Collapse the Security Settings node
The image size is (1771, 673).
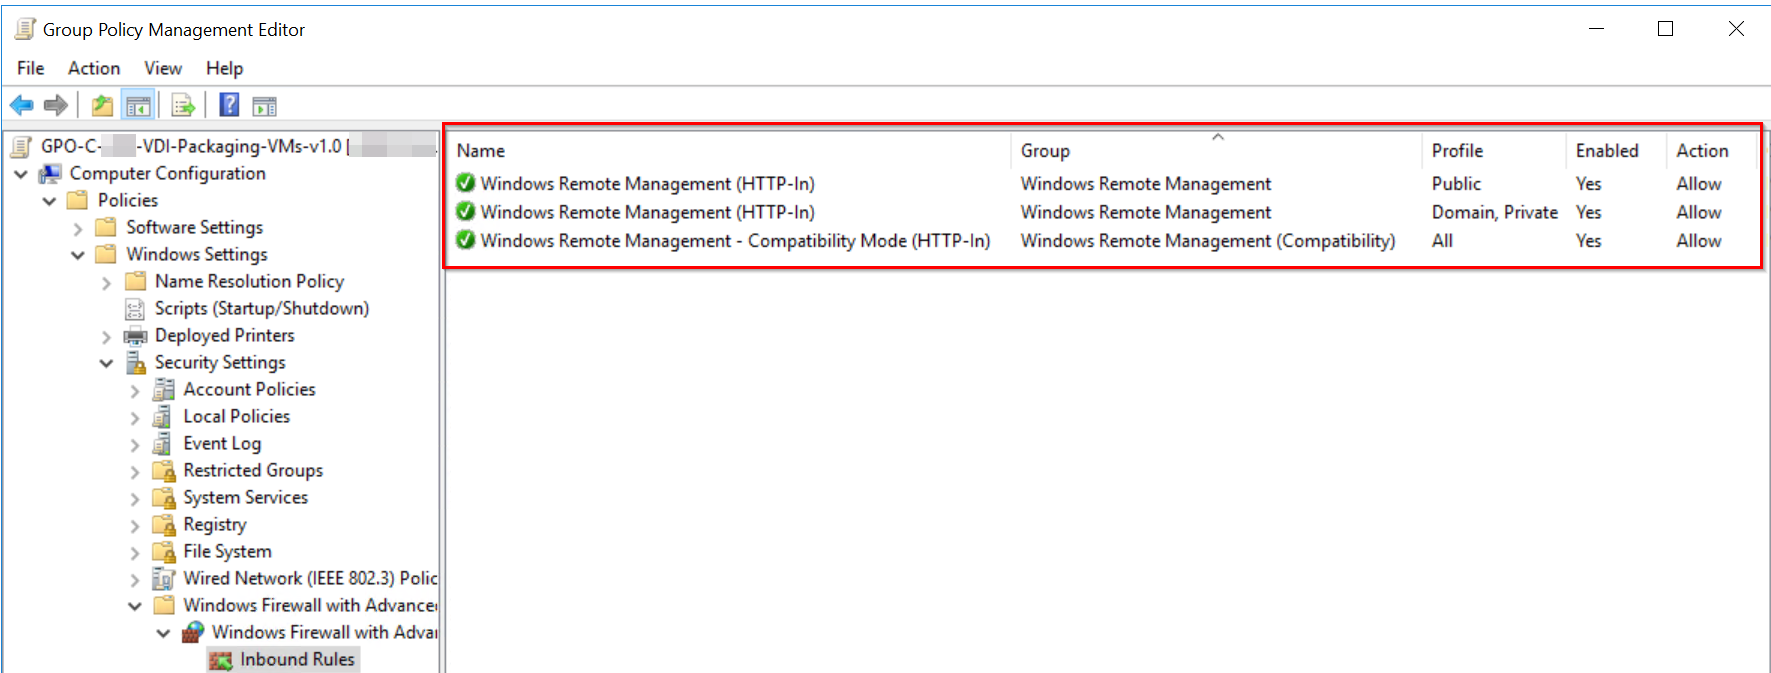pos(106,363)
